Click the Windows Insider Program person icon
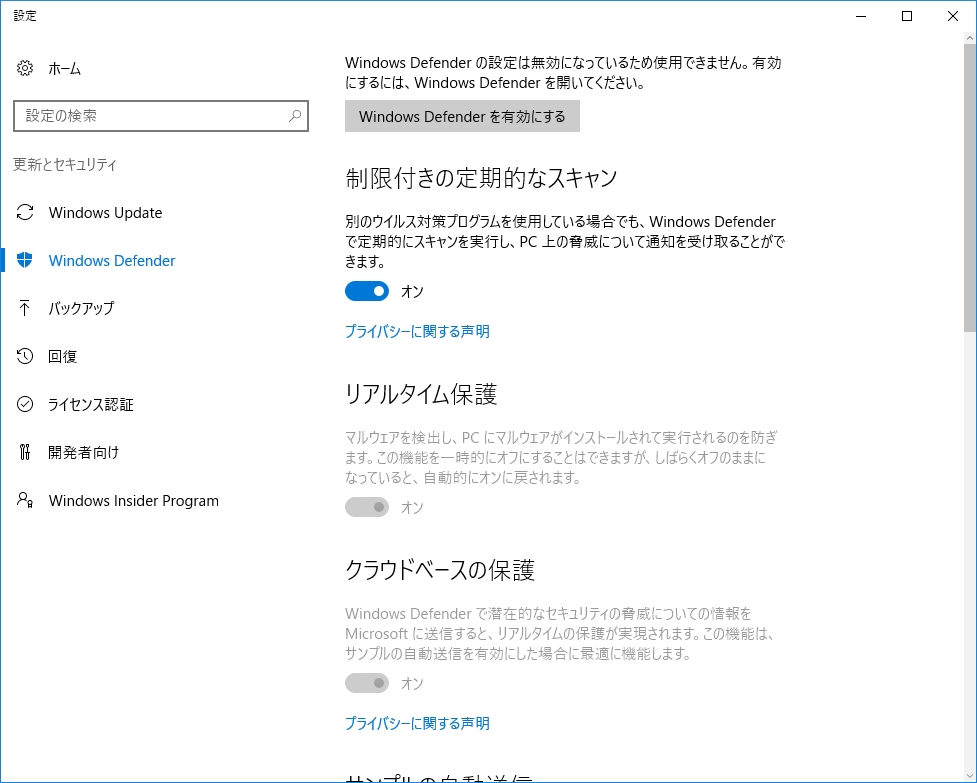Screen dimensions: 977x783 point(24,500)
